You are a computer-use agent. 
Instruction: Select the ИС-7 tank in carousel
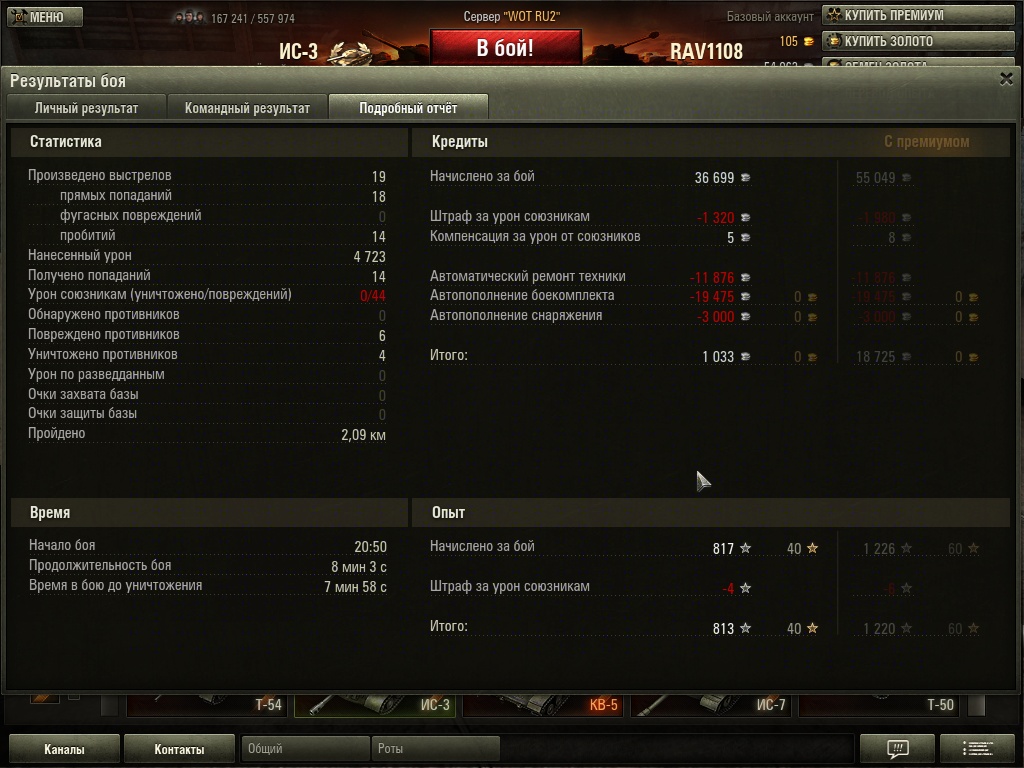coord(710,705)
